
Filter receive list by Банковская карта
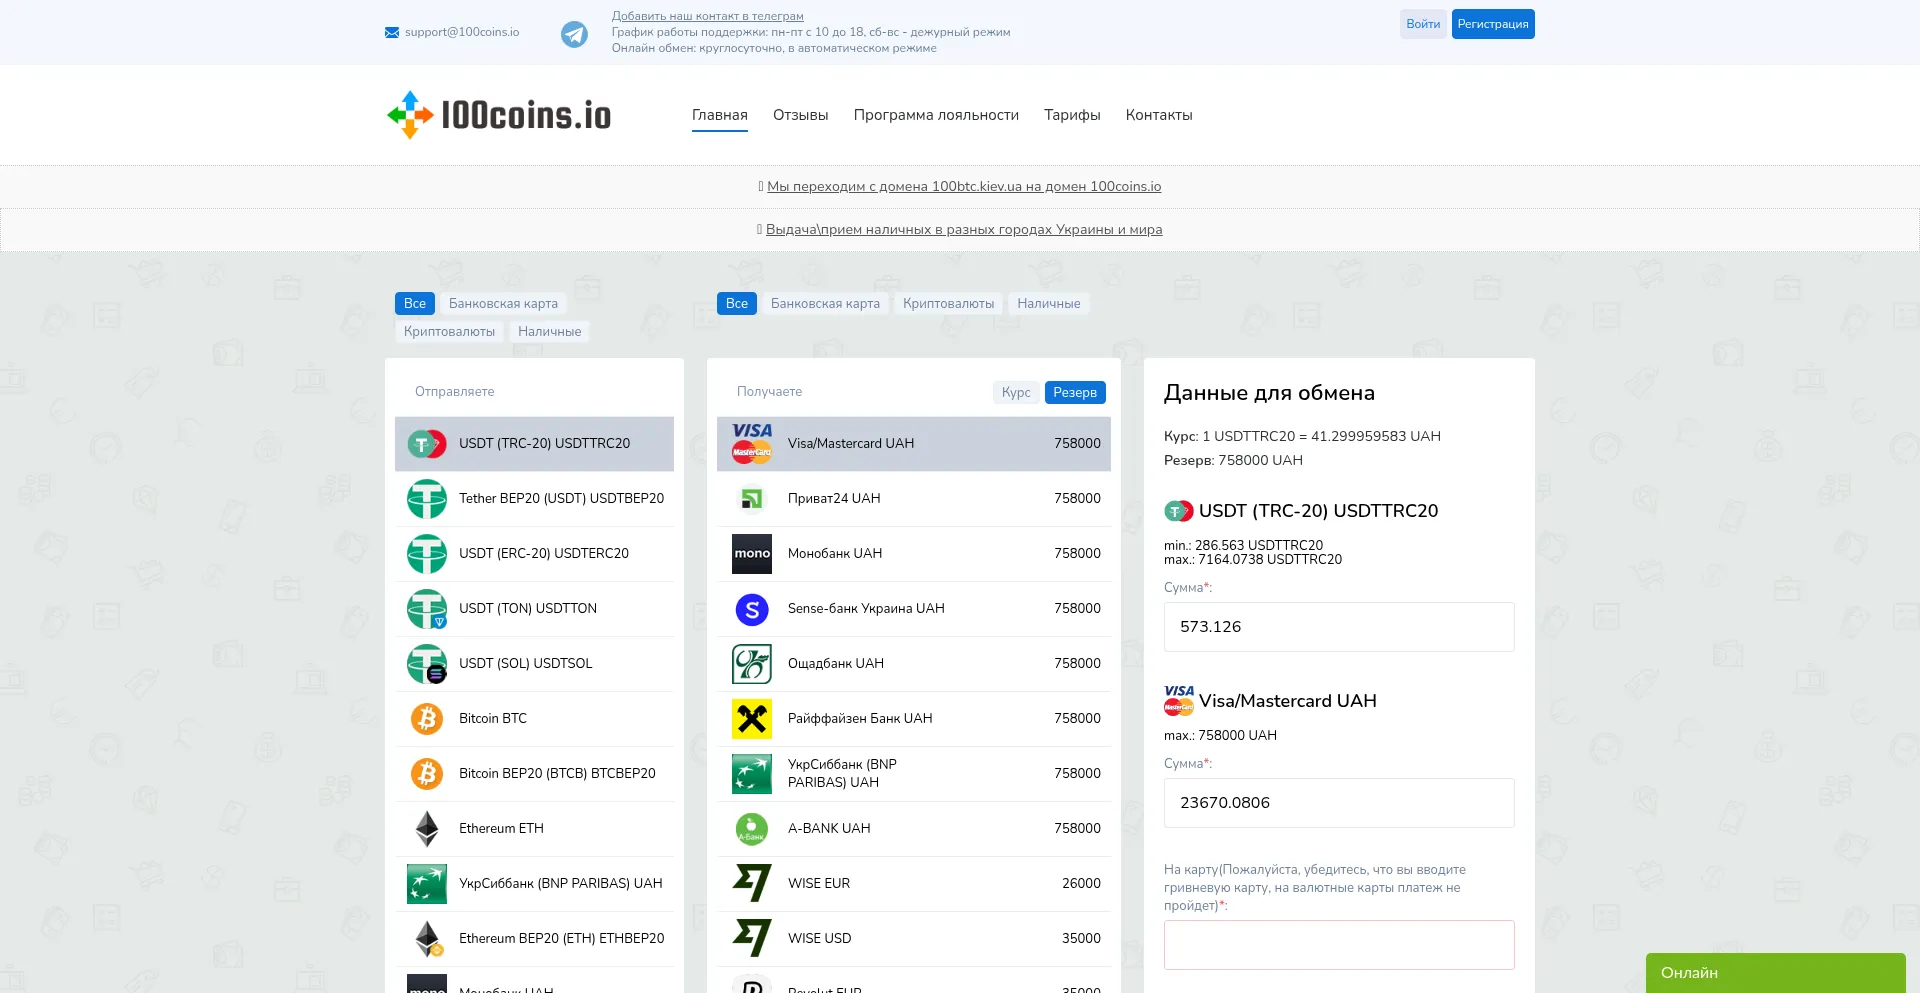(x=825, y=304)
